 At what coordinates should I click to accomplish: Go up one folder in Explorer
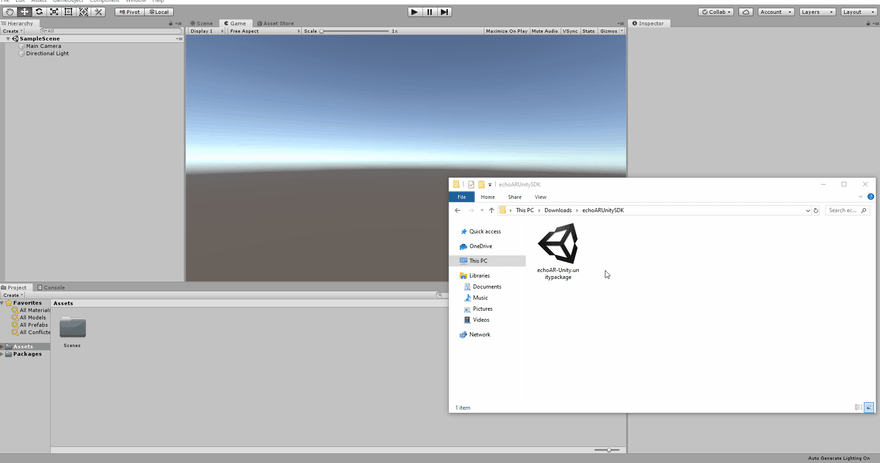click(x=491, y=210)
